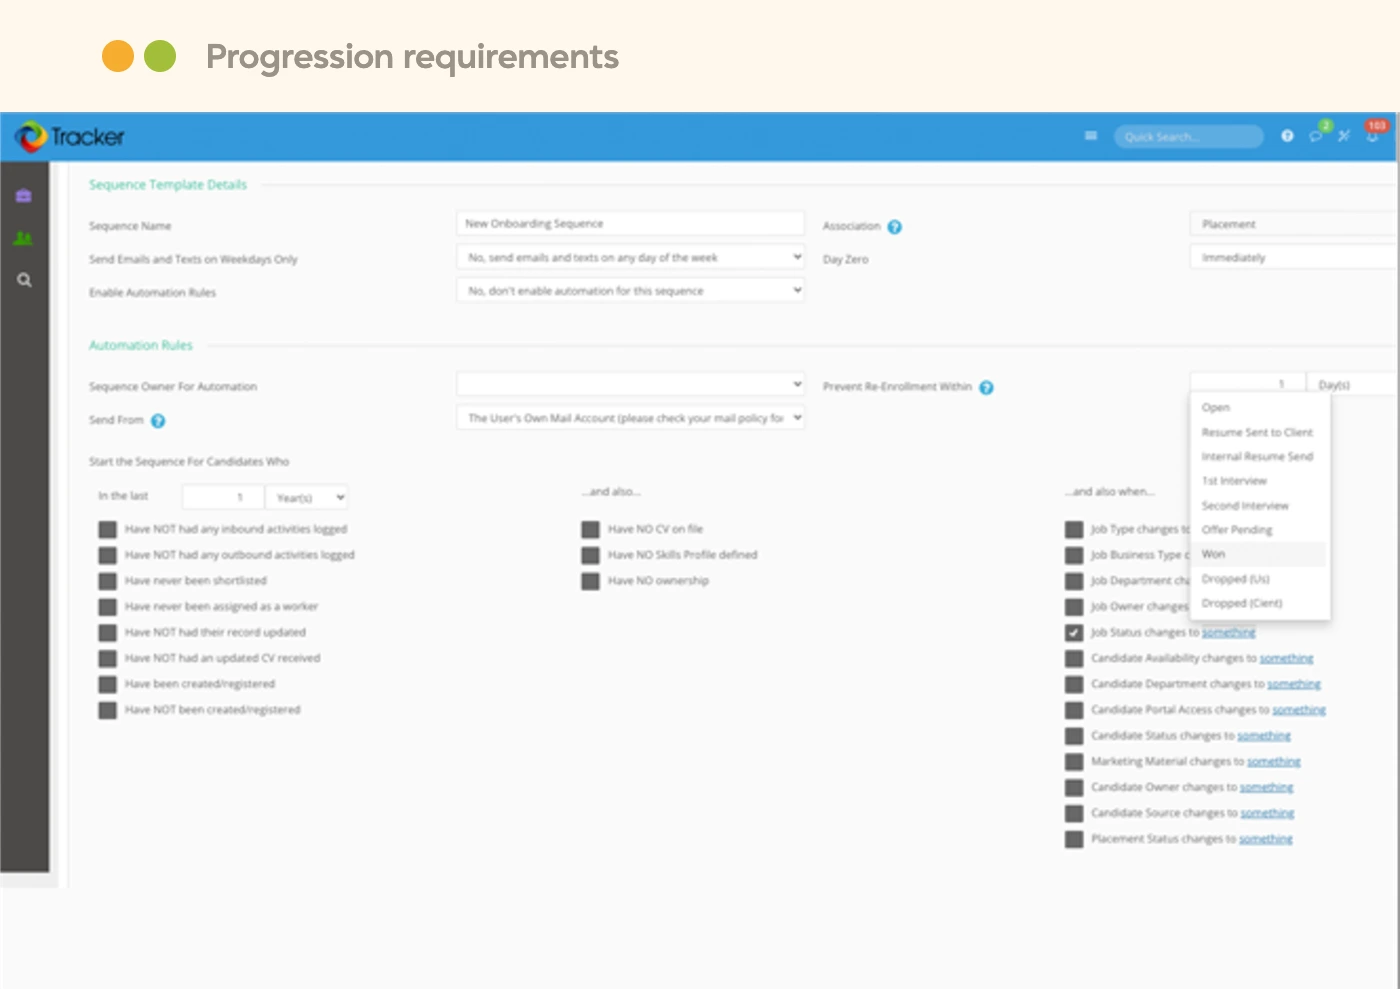This screenshot has width=1400, height=989.
Task: Check Have NOT been created/registered
Action: [x=108, y=710]
